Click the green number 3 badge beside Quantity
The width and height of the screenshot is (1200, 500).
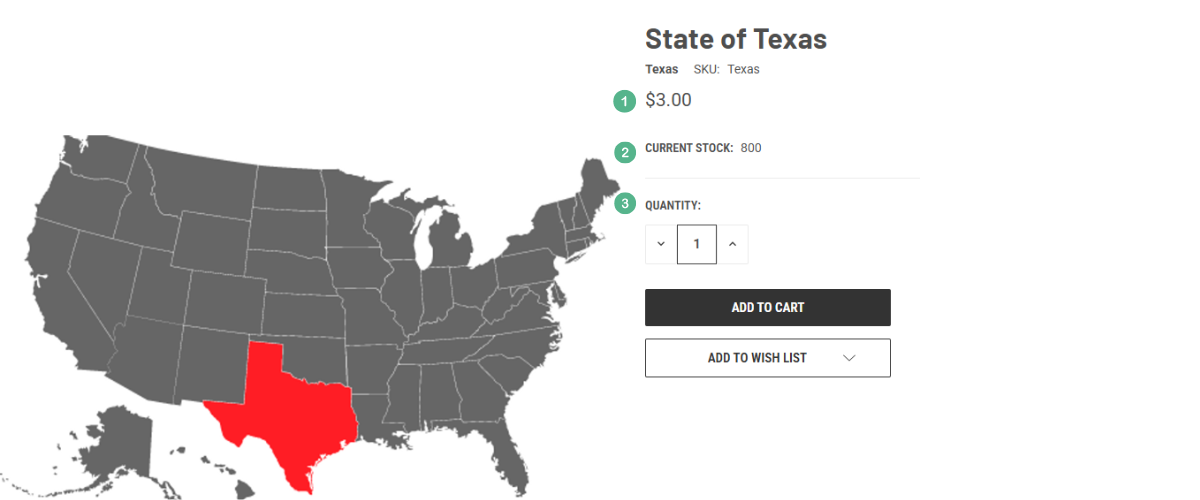[625, 203]
